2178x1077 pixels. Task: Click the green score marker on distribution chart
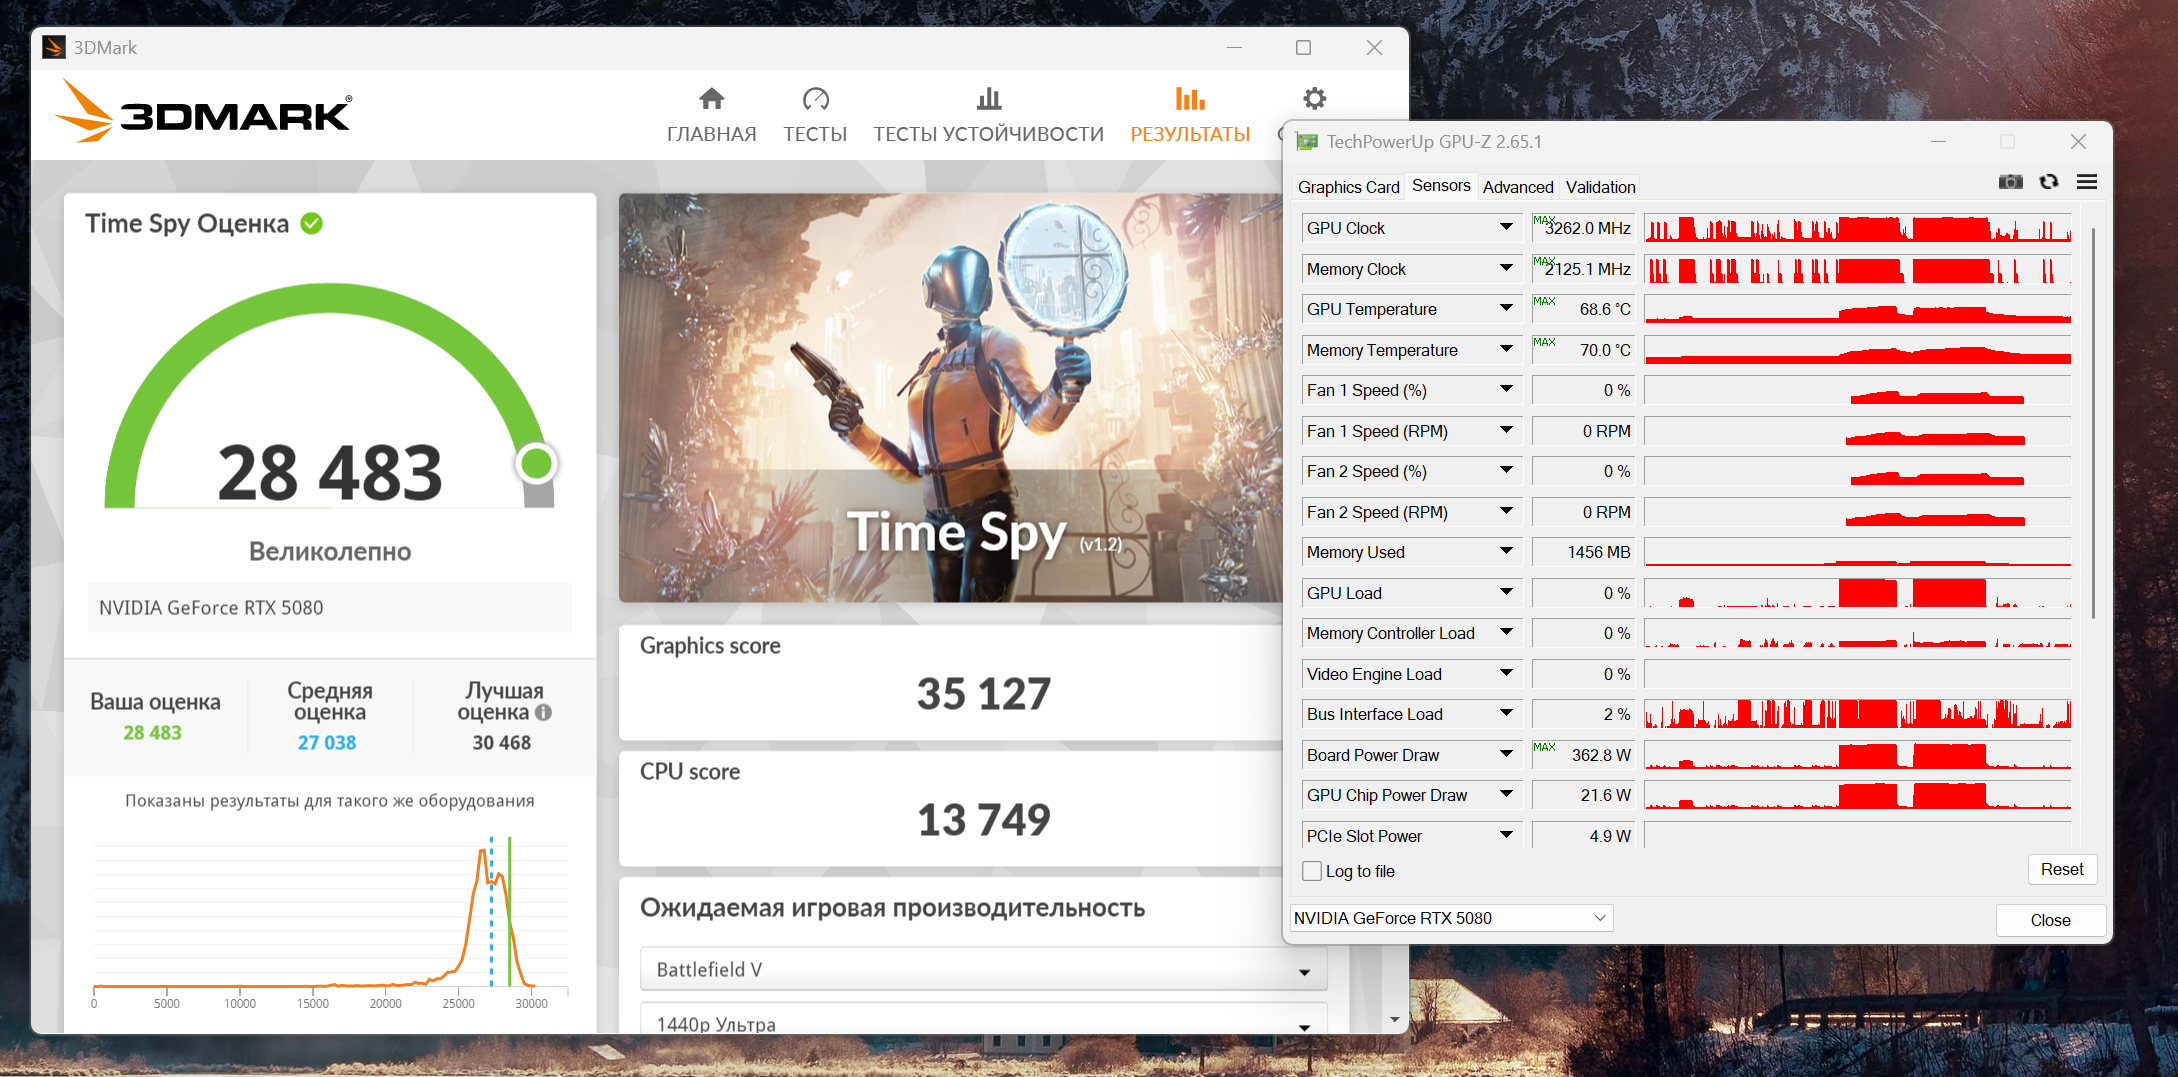point(510,912)
